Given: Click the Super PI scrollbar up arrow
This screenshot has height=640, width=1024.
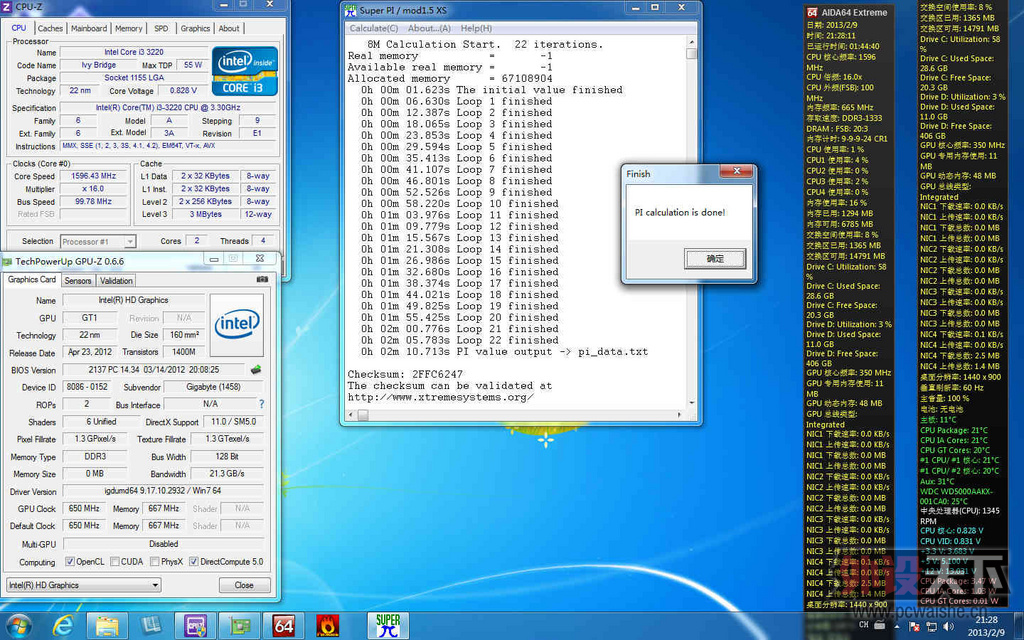Looking at the screenshot, I should pyautogui.click(x=692, y=41).
